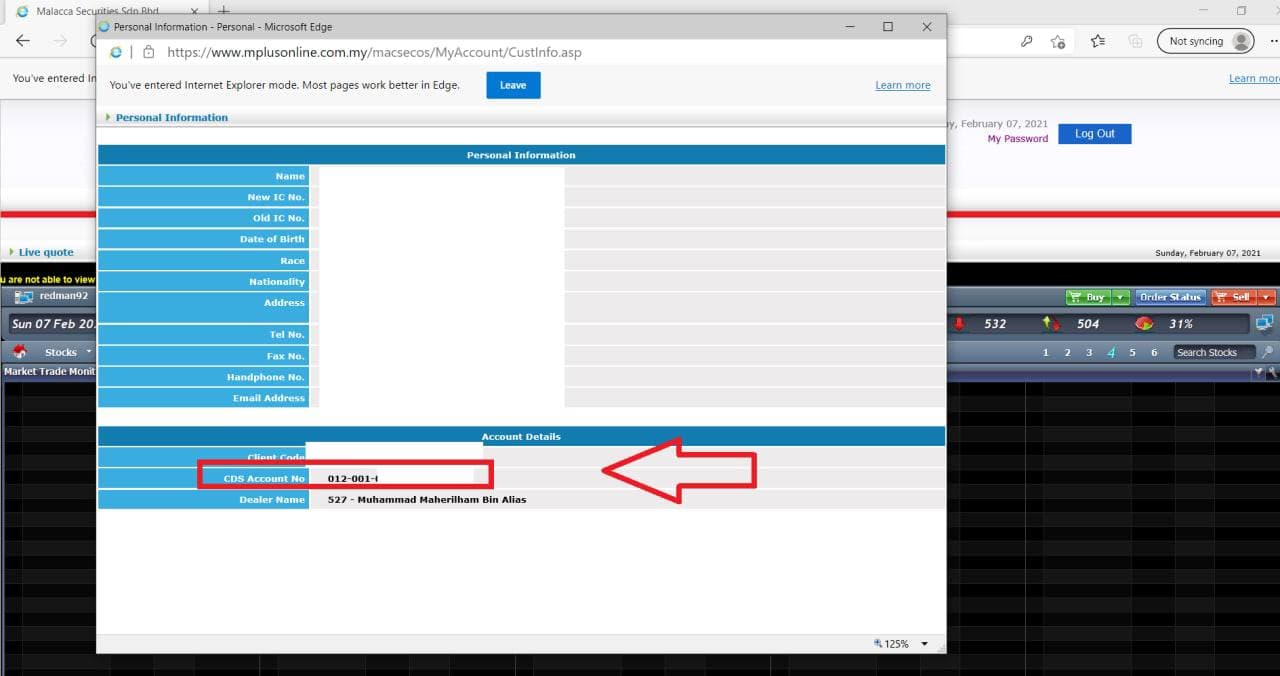Click the password key icon in Edge toolbar

pyautogui.click(x=1026, y=41)
